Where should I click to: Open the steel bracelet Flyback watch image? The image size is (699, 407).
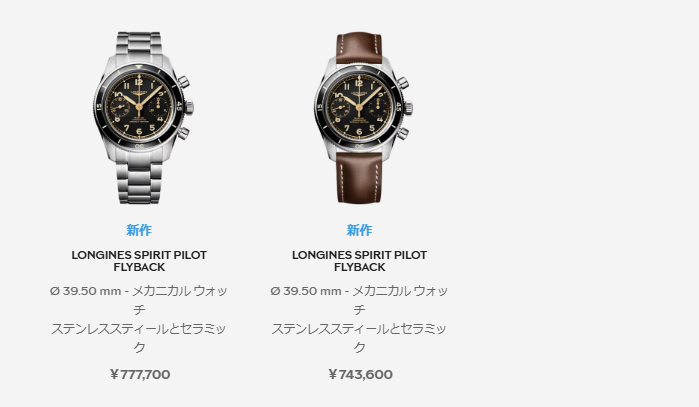pyautogui.click(x=143, y=118)
